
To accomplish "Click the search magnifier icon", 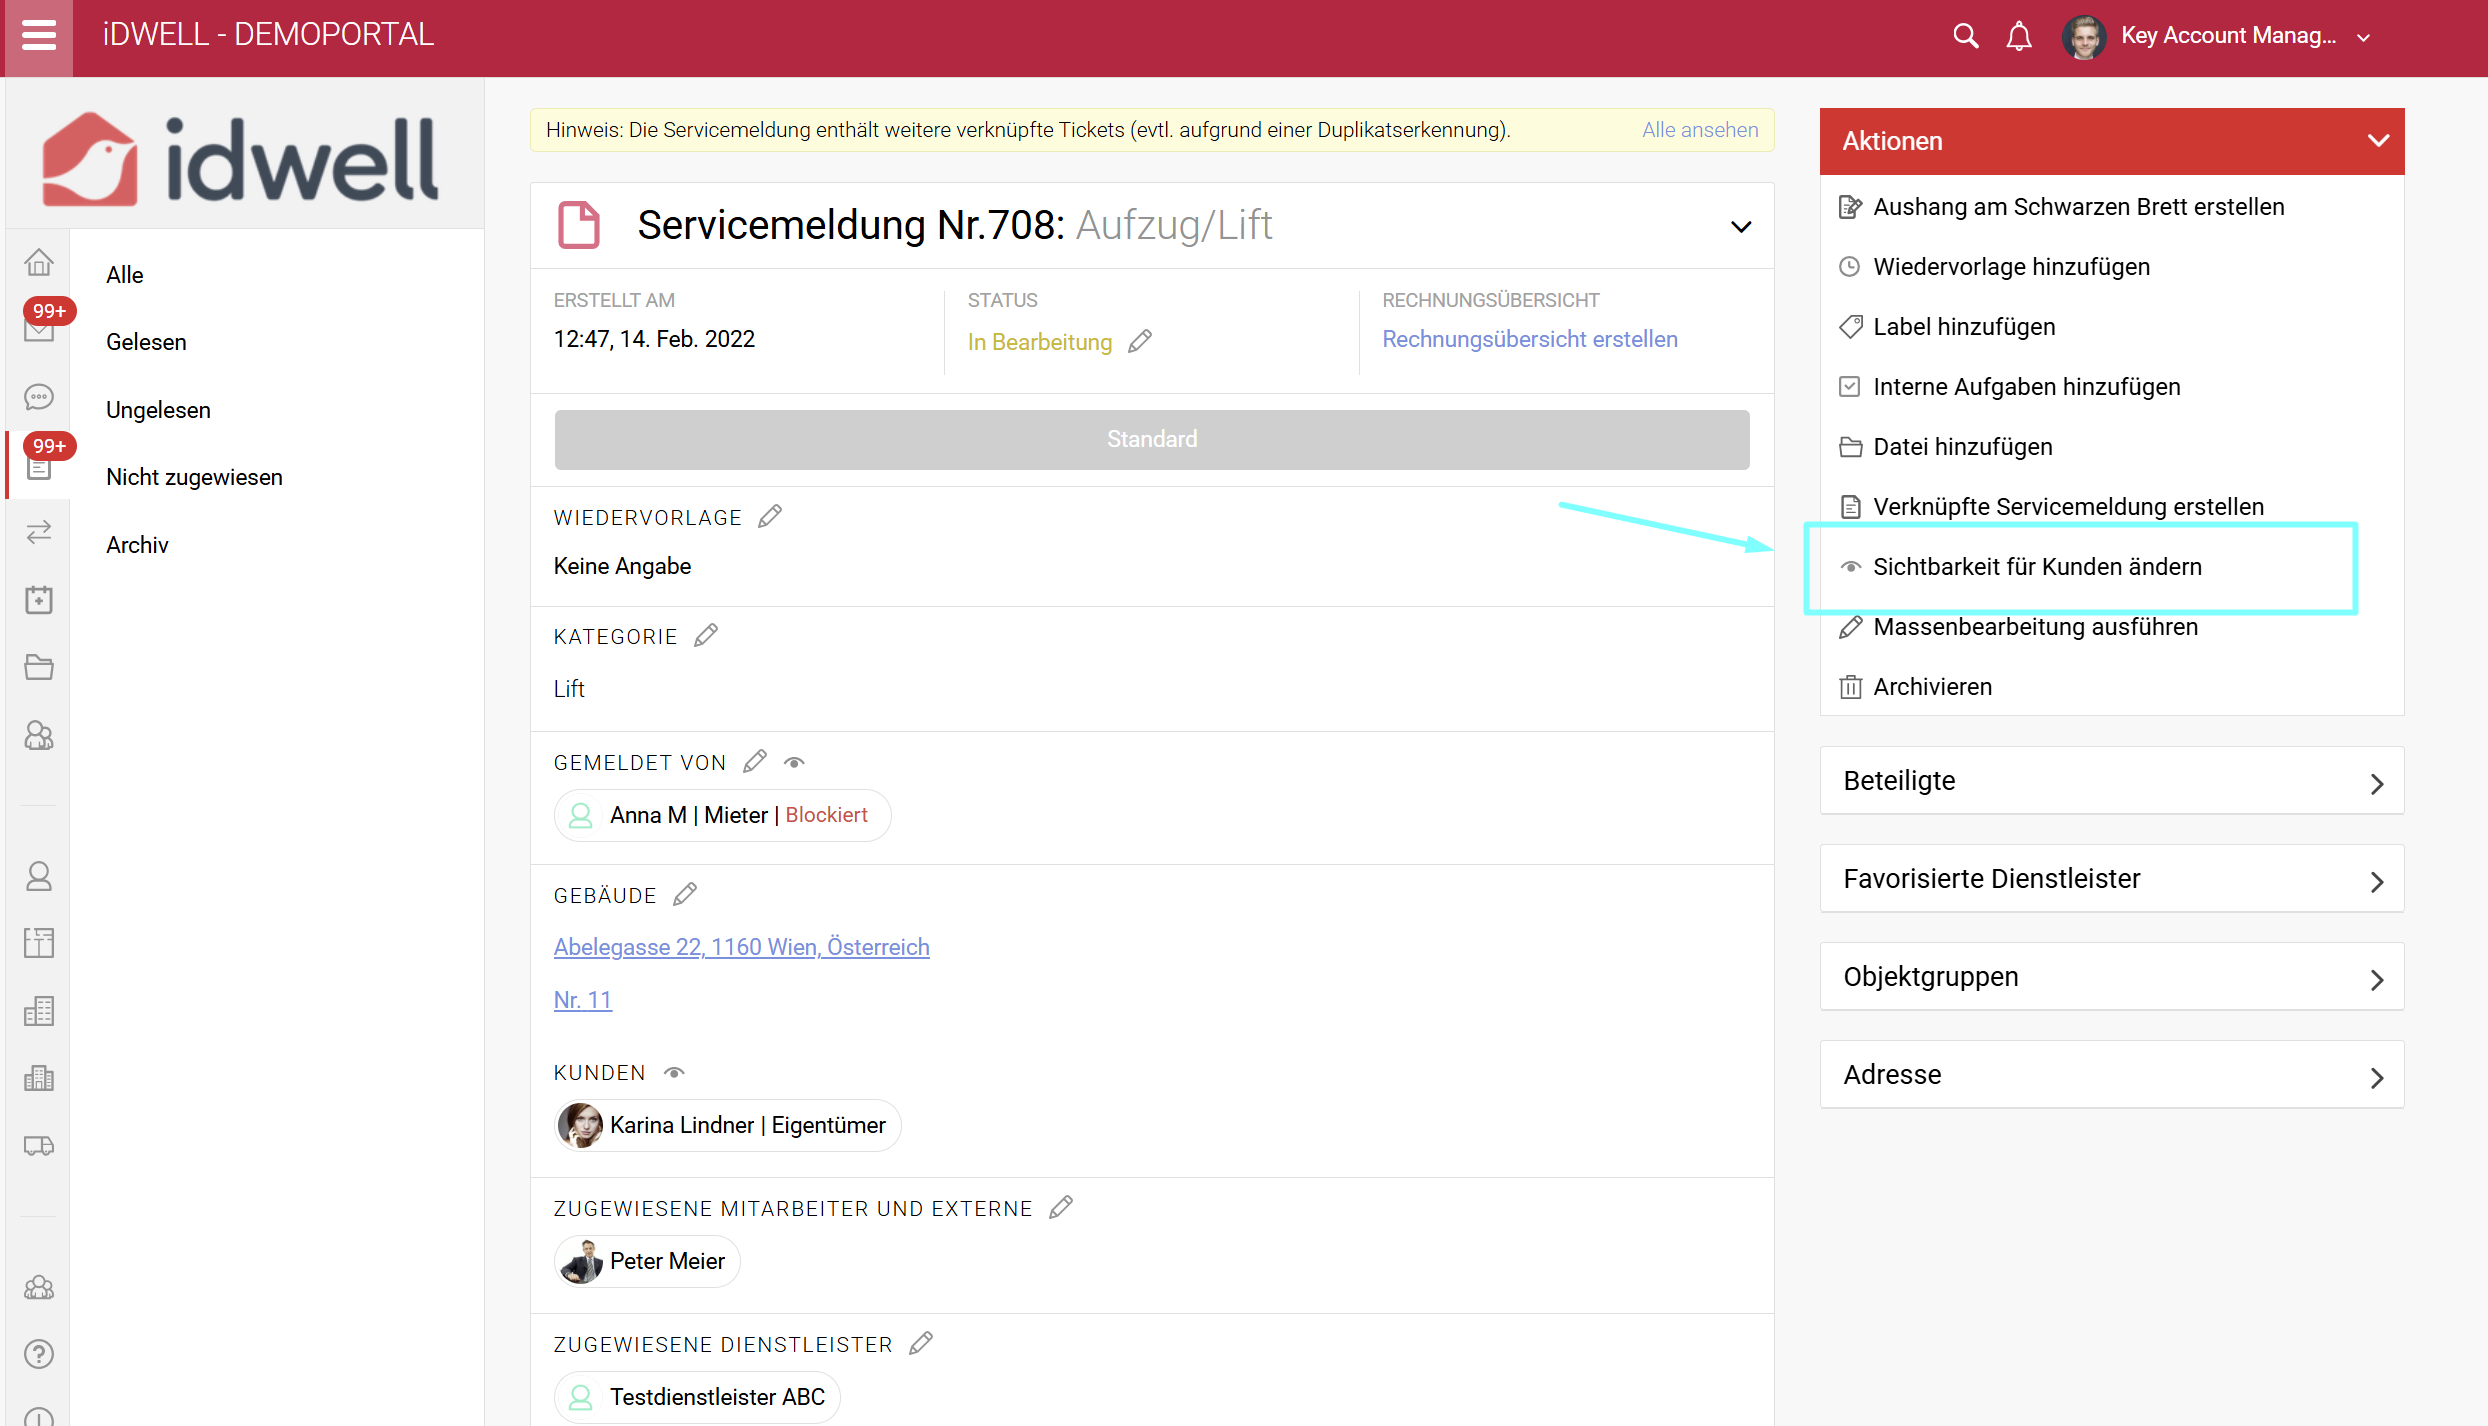I will coord(1965,36).
